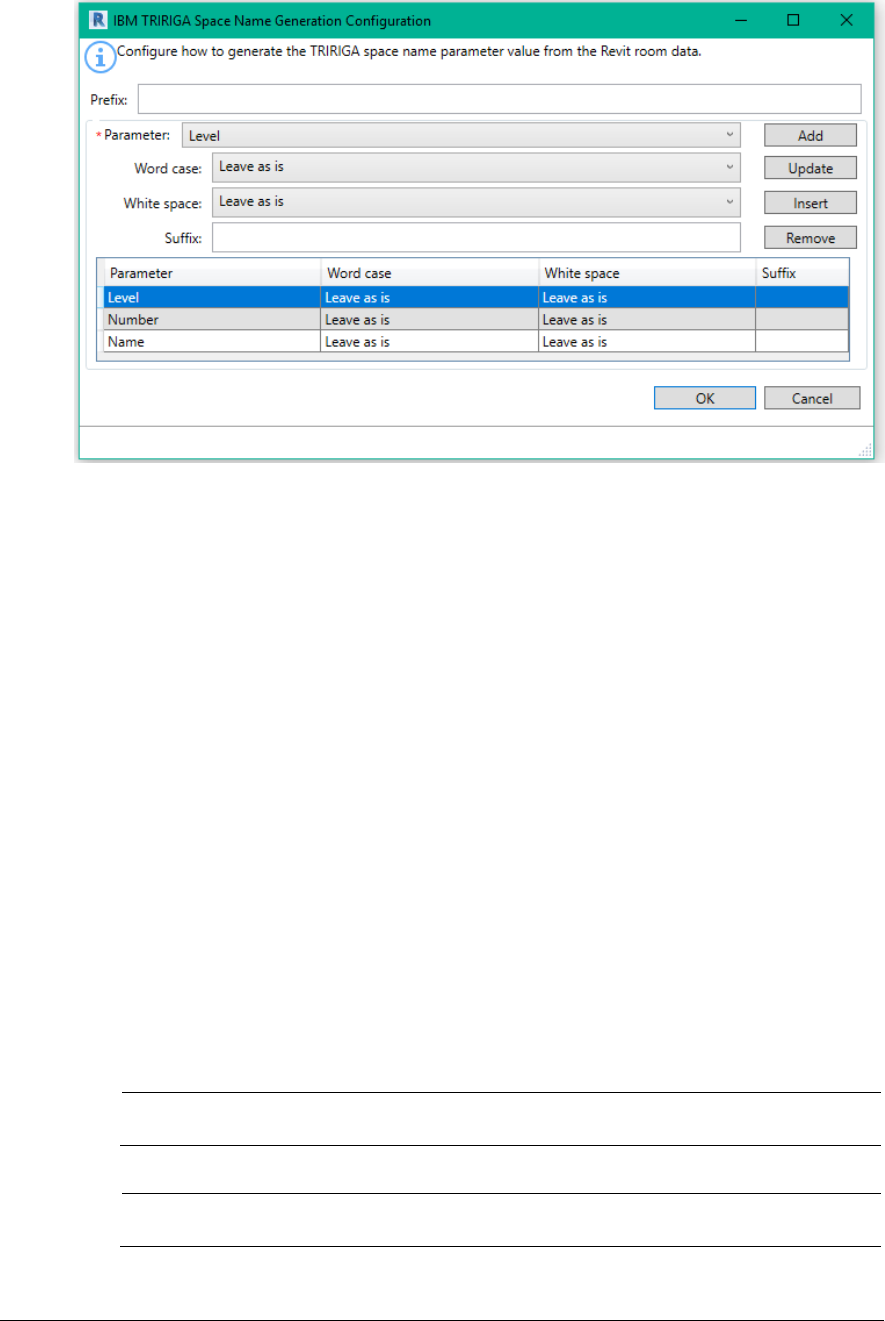This screenshot has width=885, height=1321.
Task: Click into the Suffix text field
Action: [x=476, y=237]
